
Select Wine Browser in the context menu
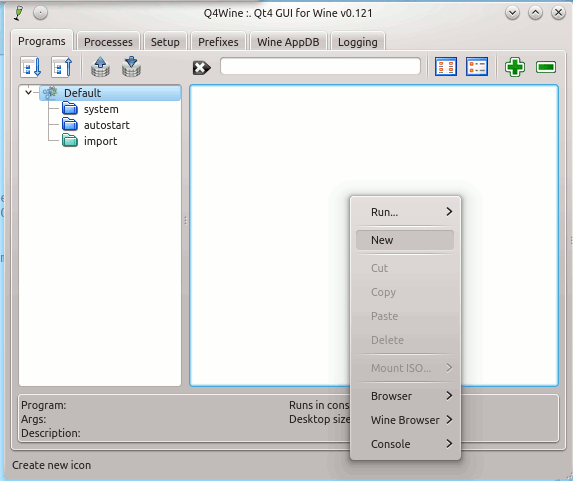(405, 420)
